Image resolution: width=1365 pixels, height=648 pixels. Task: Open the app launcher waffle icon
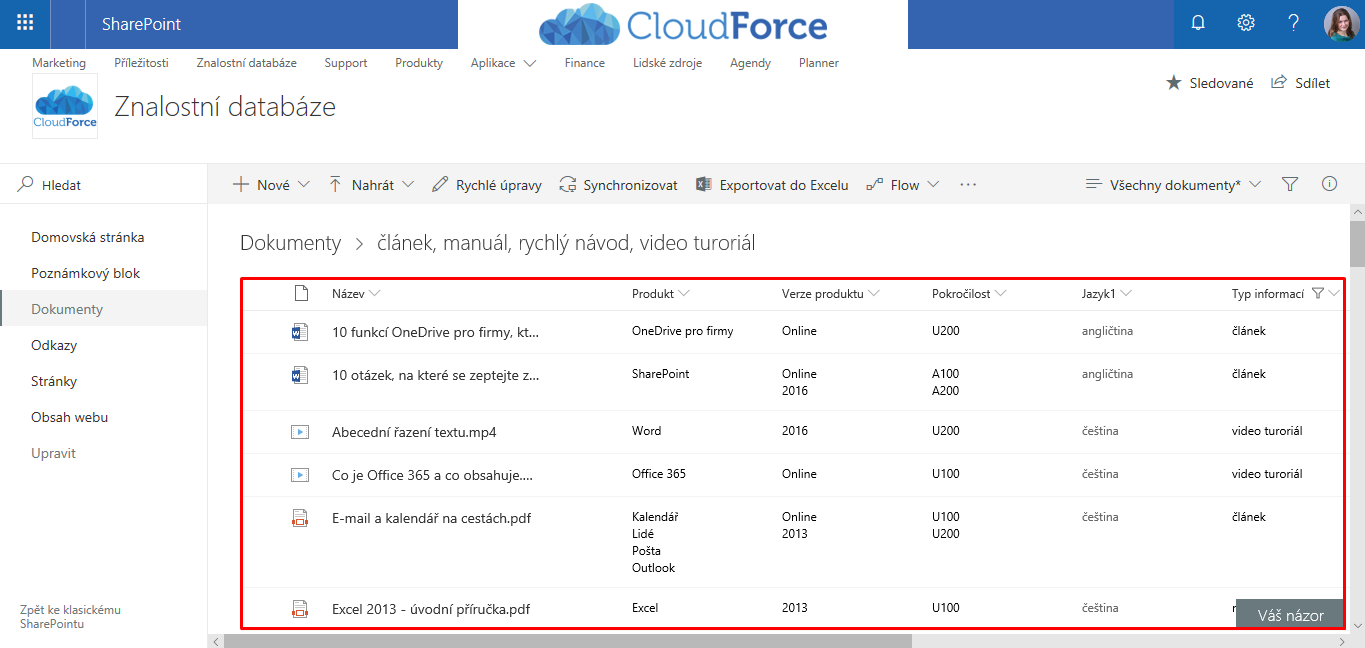pos(25,23)
